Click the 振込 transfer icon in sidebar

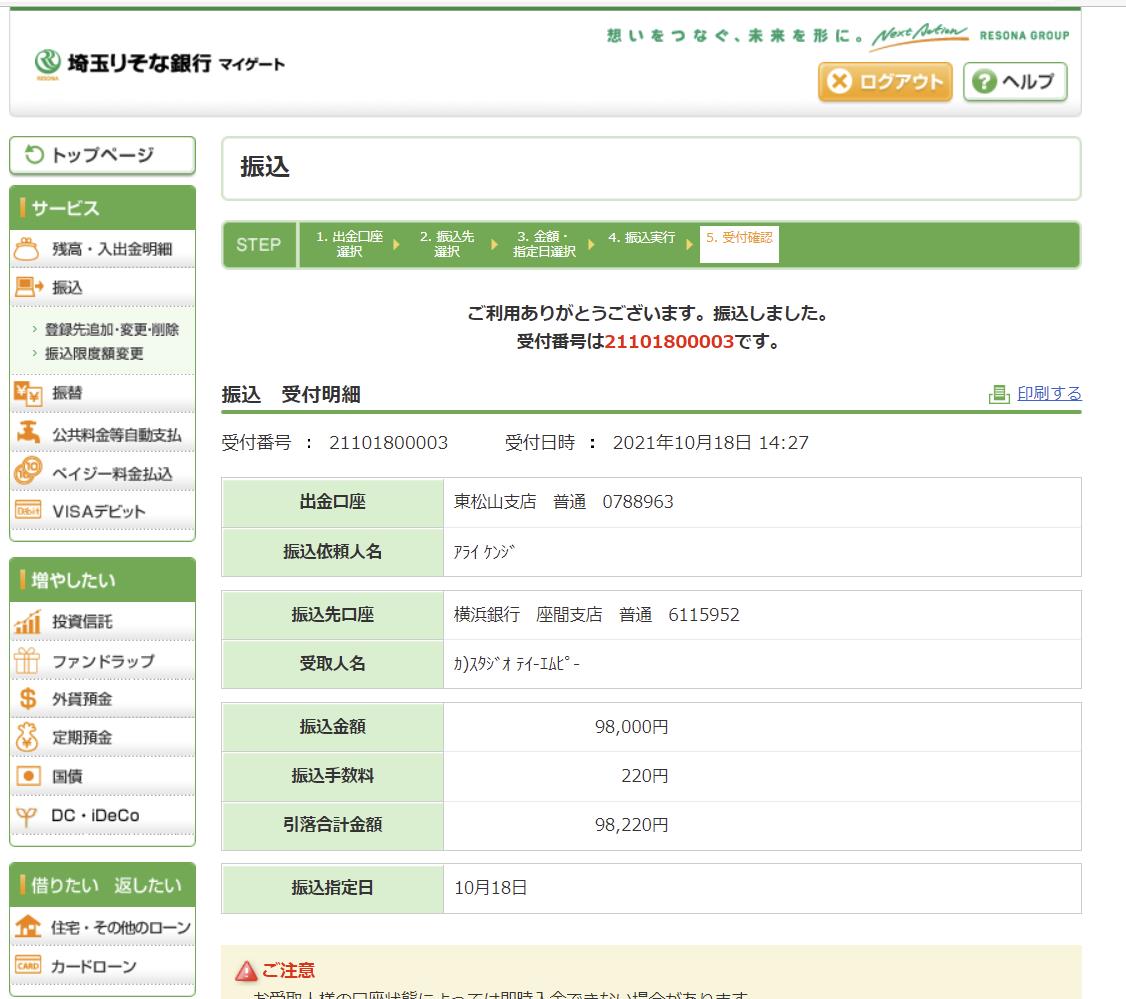[29, 287]
